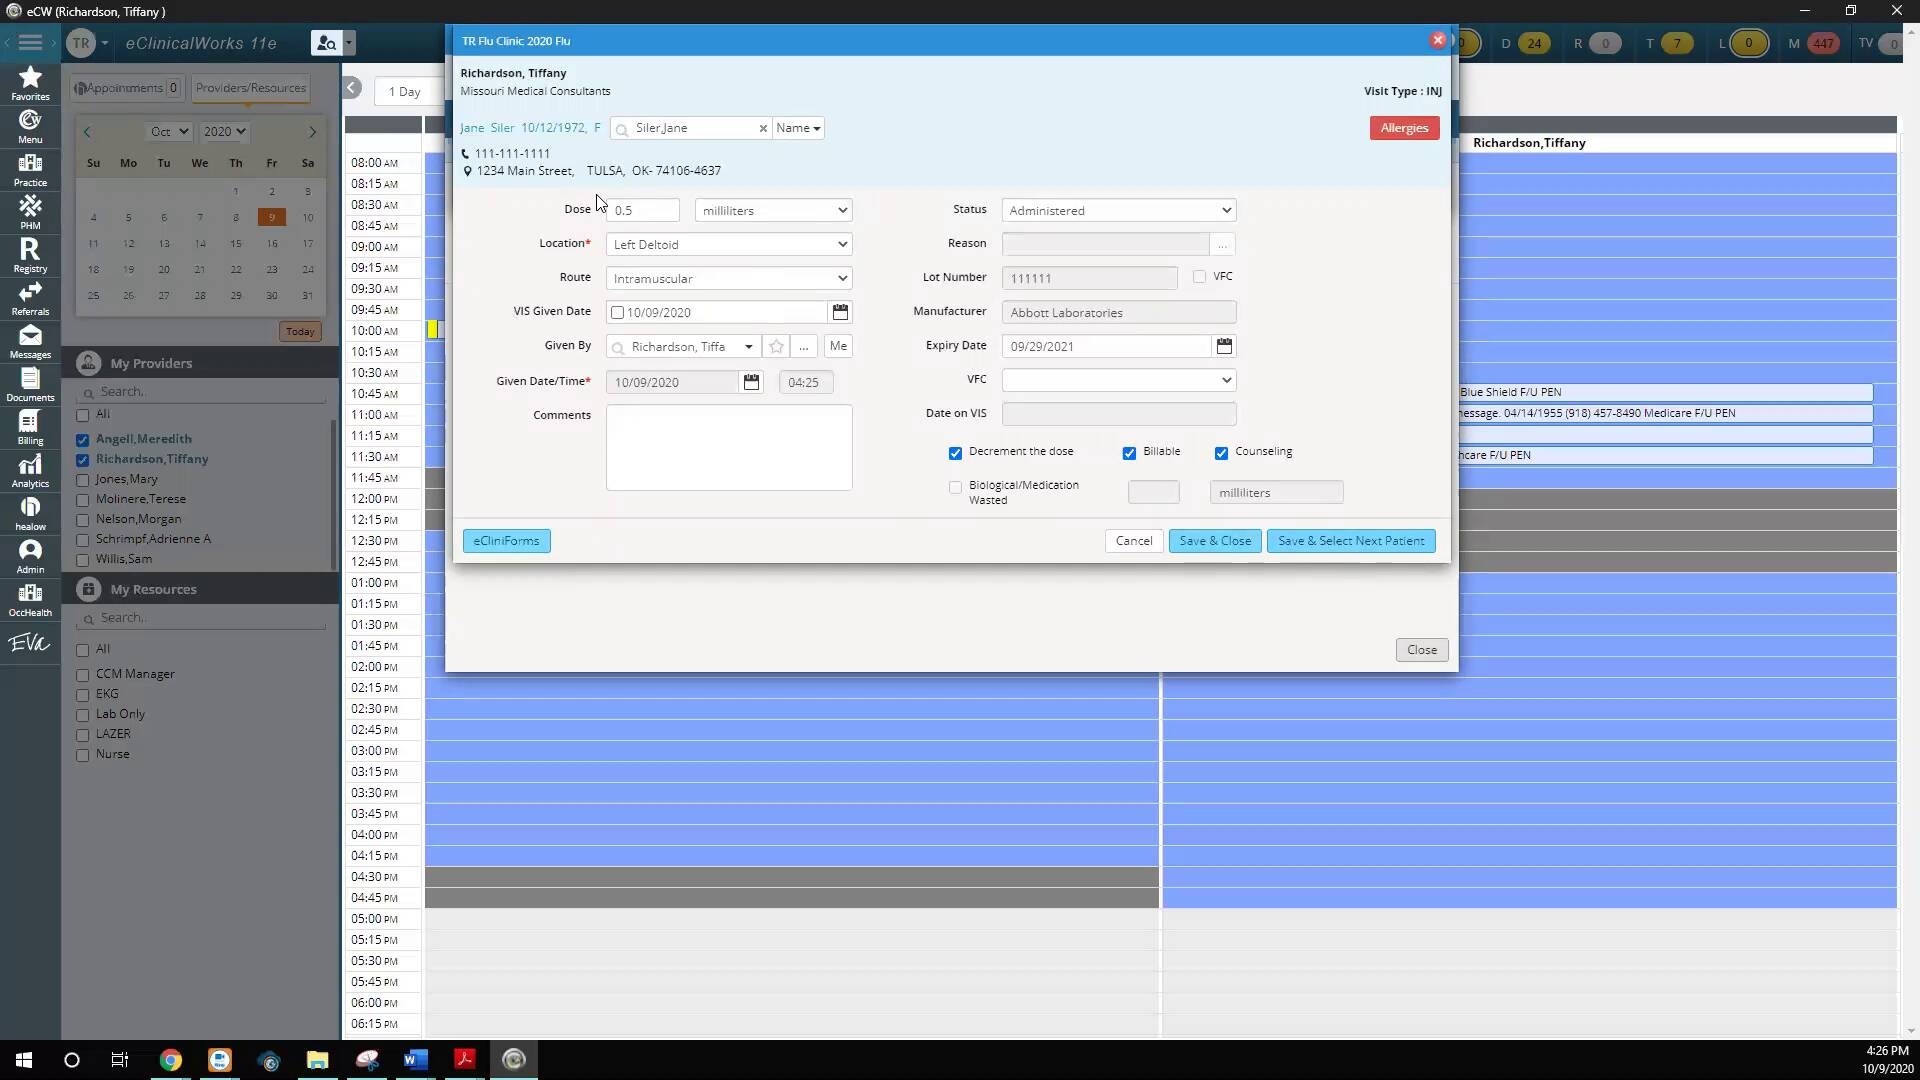Open the Analytics sidebar icon
1920x1080 pixels.
(30, 470)
